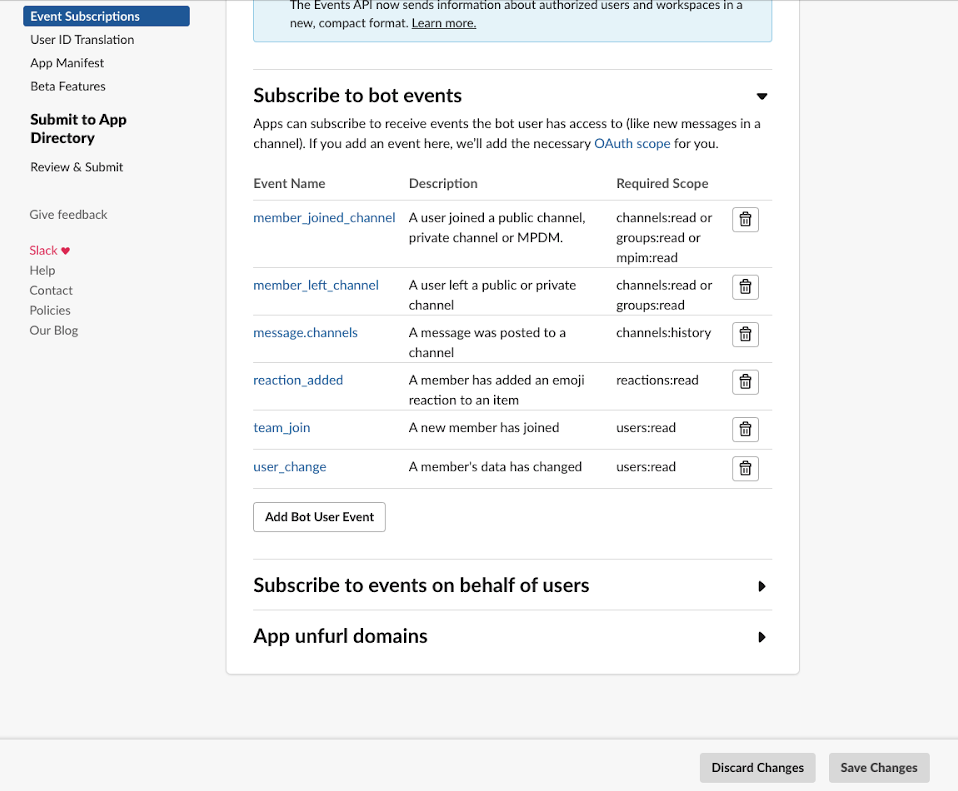The width and height of the screenshot is (958, 791).
Task: Click the Description column header
Action: click(443, 184)
